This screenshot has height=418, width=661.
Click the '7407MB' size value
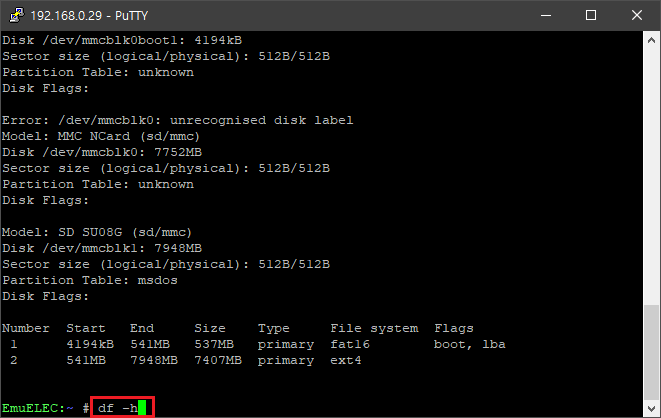tap(218, 361)
